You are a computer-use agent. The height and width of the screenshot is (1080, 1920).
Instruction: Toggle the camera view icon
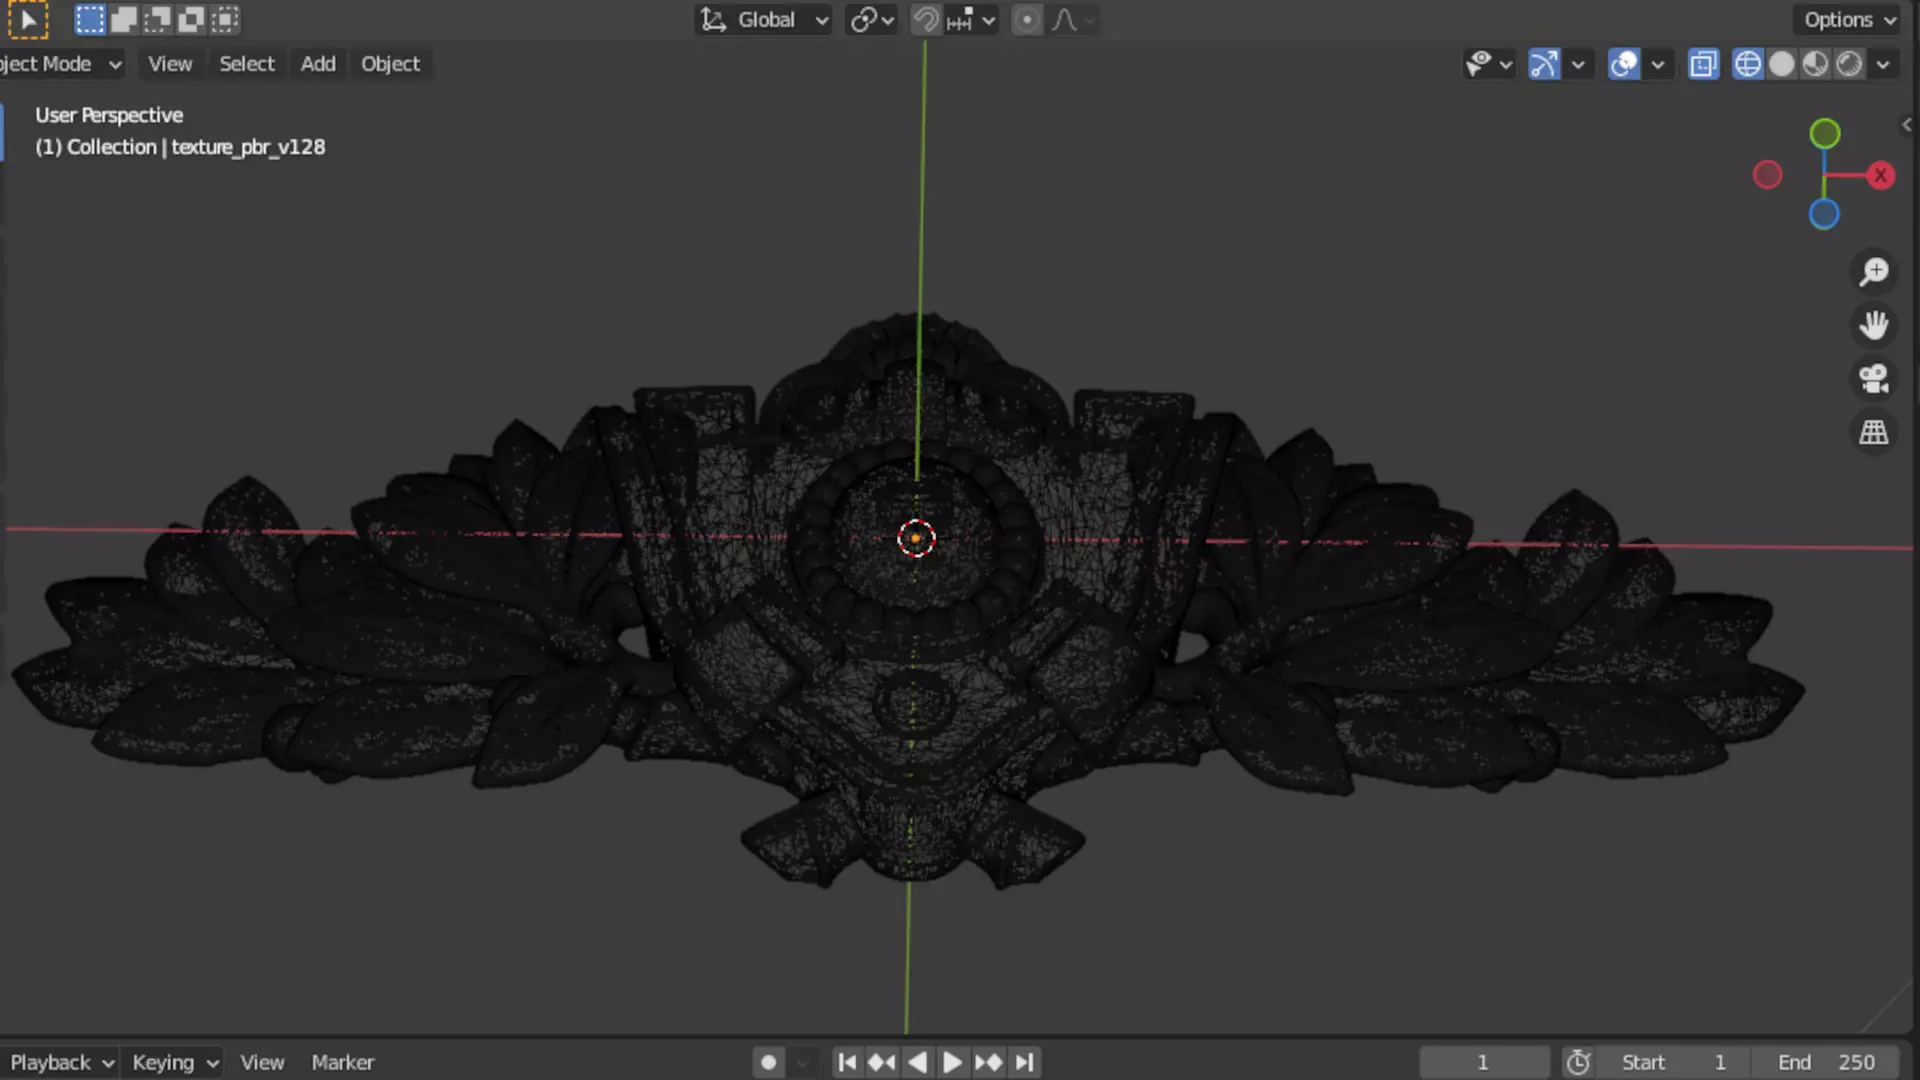[1873, 379]
